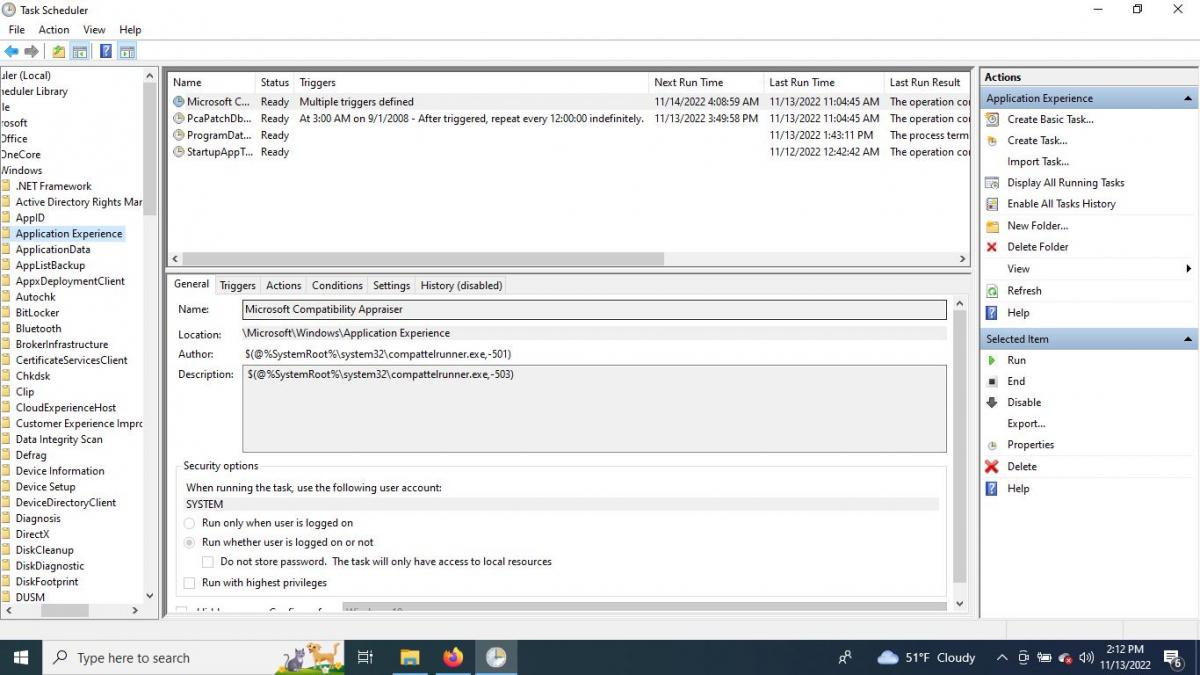This screenshot has height=675, width=1200.
Task: Switch to the History (disabled) tab
Action: pos(461,286)
